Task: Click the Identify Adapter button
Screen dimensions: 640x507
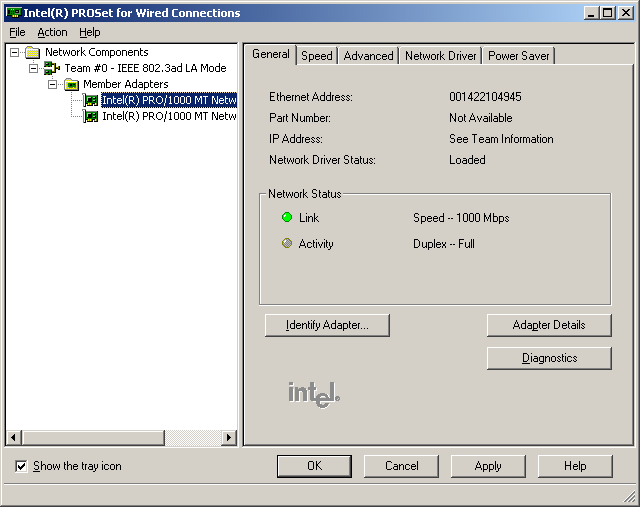Action: [327, 325]
